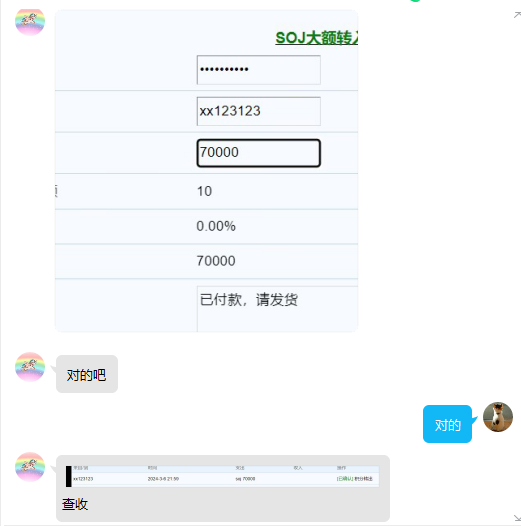Click the rainbow avatar beside 对的吧 message
The height and width of the screenshot is (526, 521).
30,367
